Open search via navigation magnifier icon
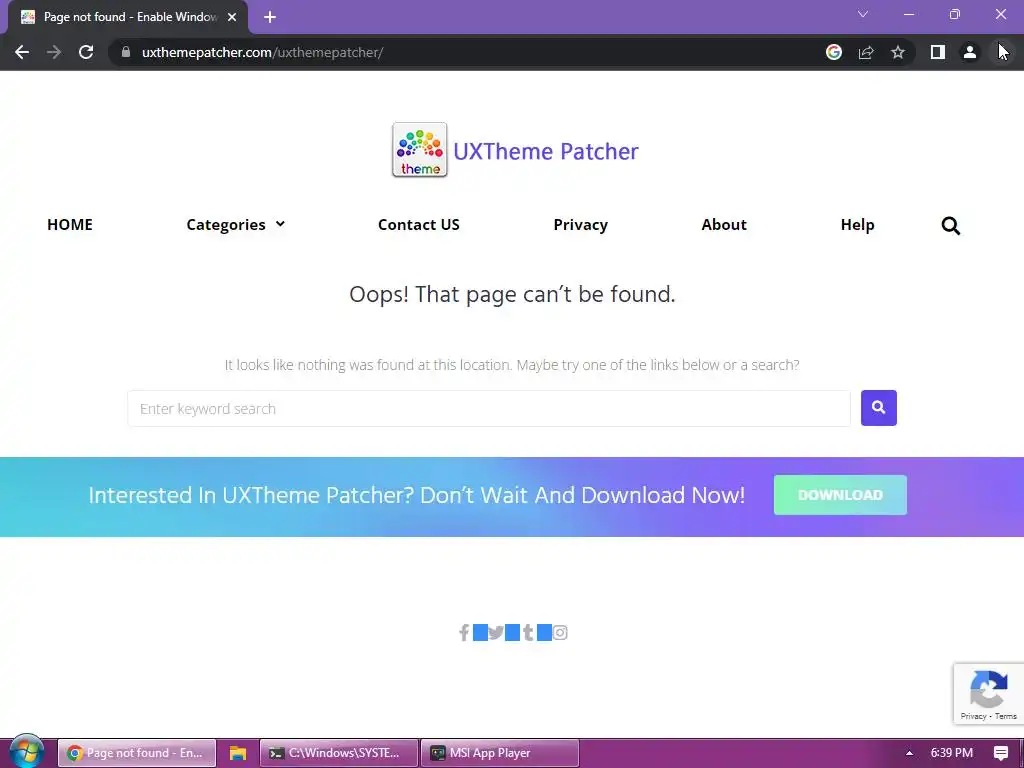Image resolution: width=1024 pixels, height=768 pixels. [951, 225]
